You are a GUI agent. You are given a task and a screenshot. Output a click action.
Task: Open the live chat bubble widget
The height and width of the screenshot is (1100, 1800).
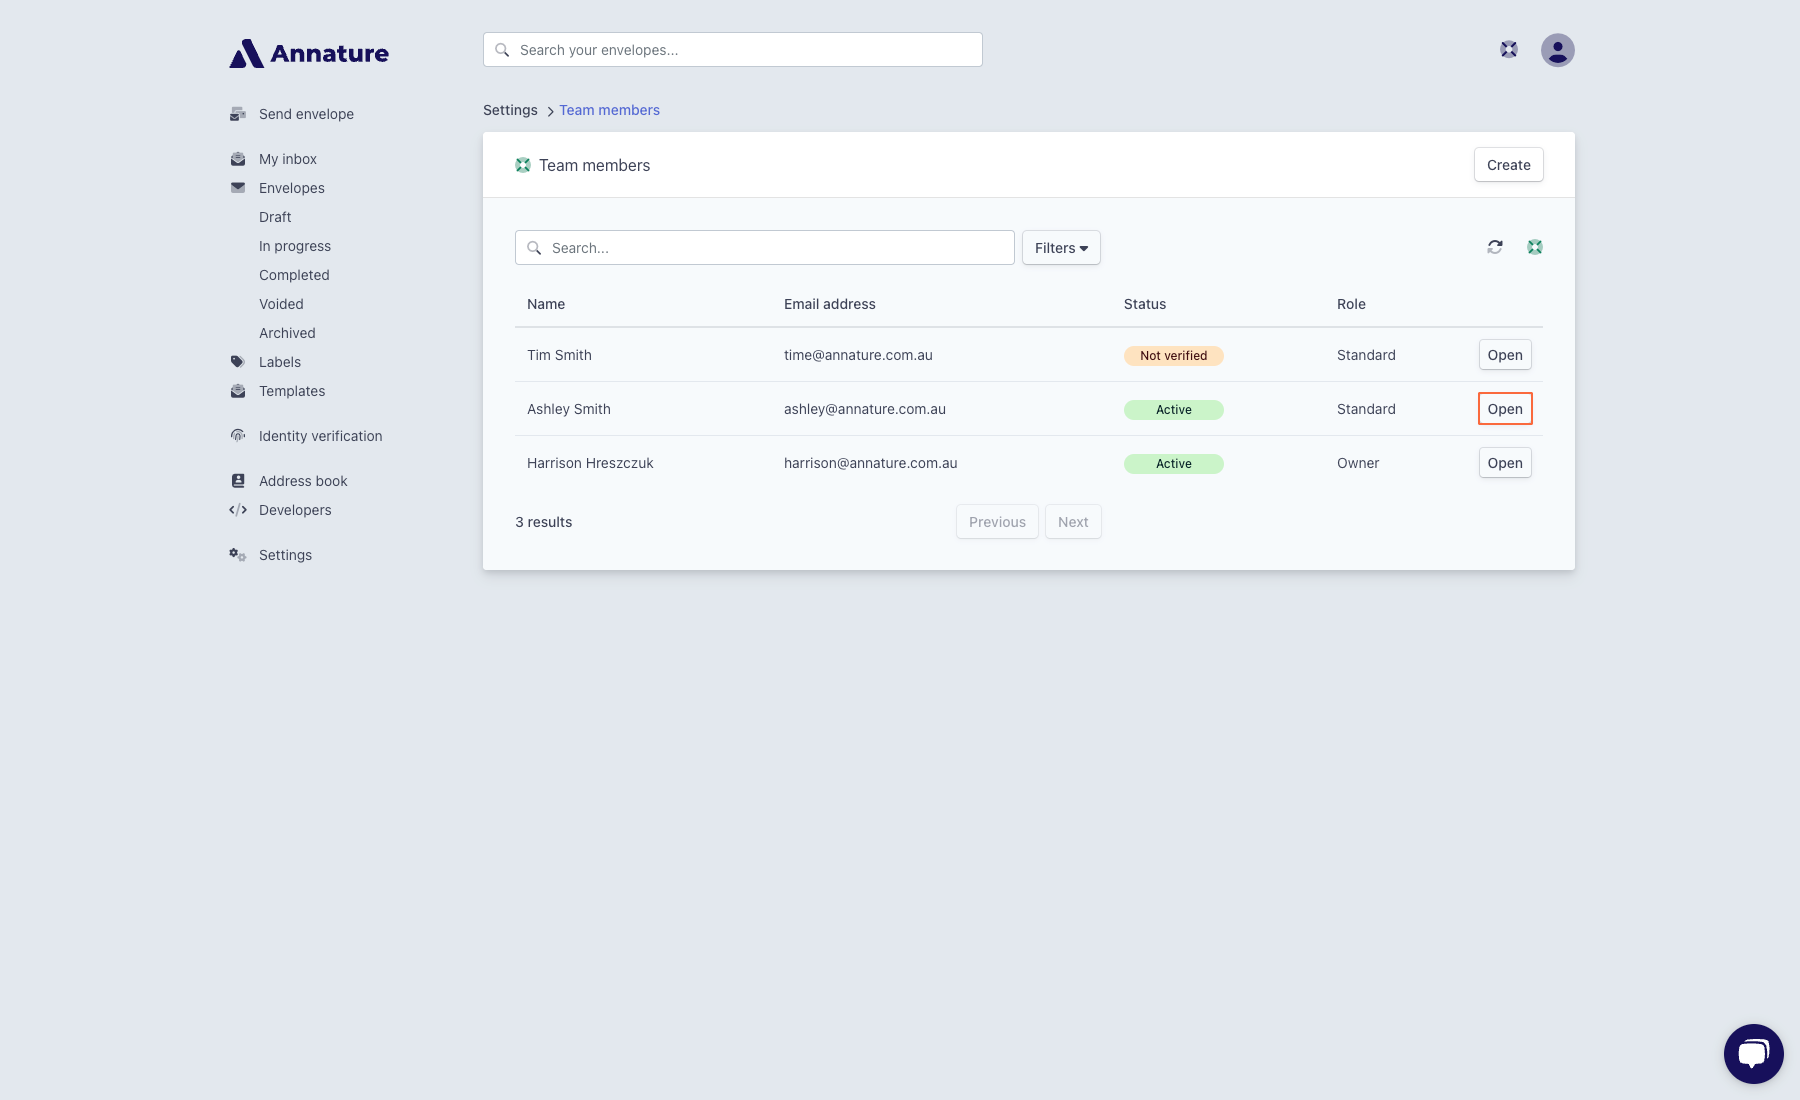click(1753, 1053)
